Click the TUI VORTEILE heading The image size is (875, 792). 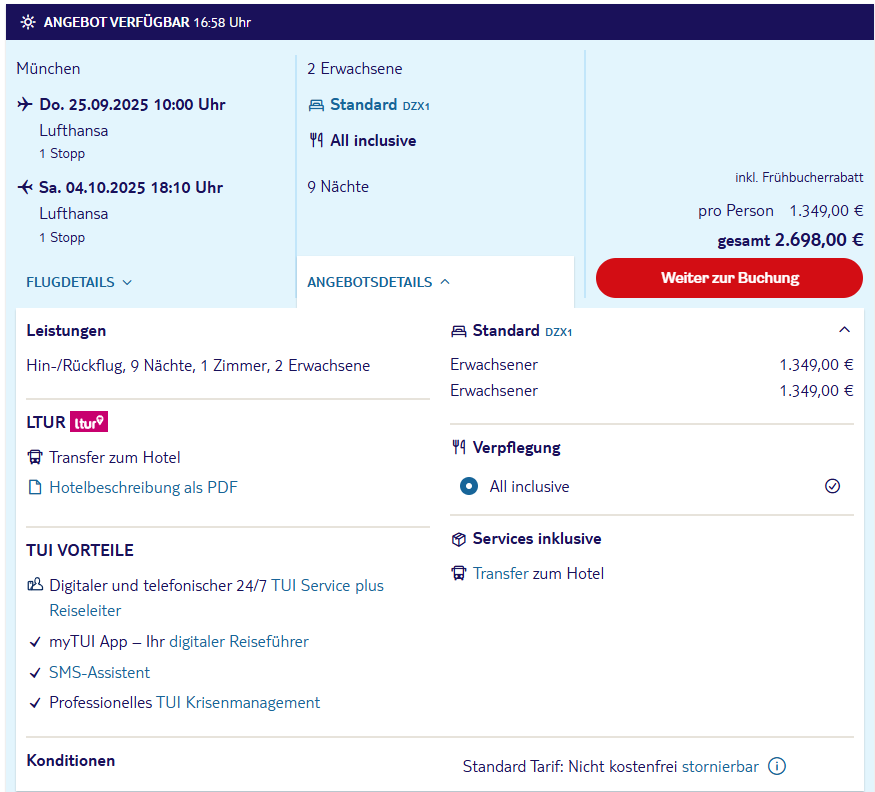click(x=80, y=550)
